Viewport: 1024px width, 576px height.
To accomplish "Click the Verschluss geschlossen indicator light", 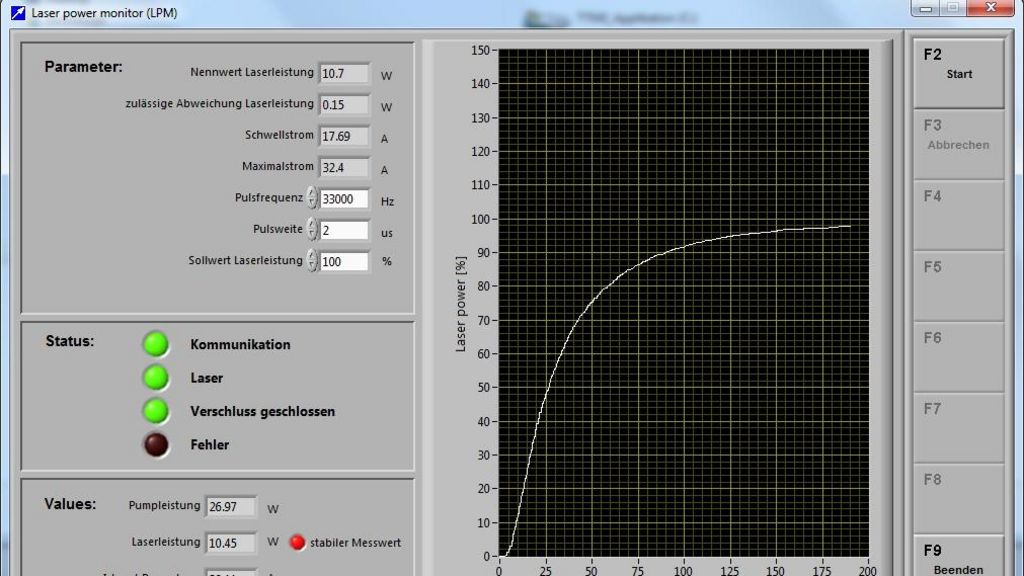I will coord(155,411).
